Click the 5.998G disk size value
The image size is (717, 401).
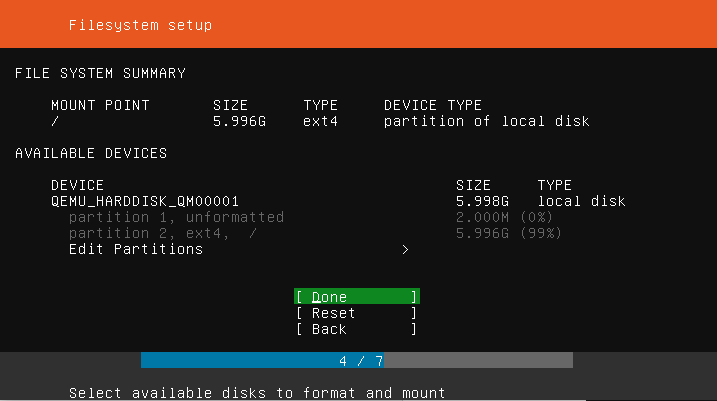click(x=482, y=201)
